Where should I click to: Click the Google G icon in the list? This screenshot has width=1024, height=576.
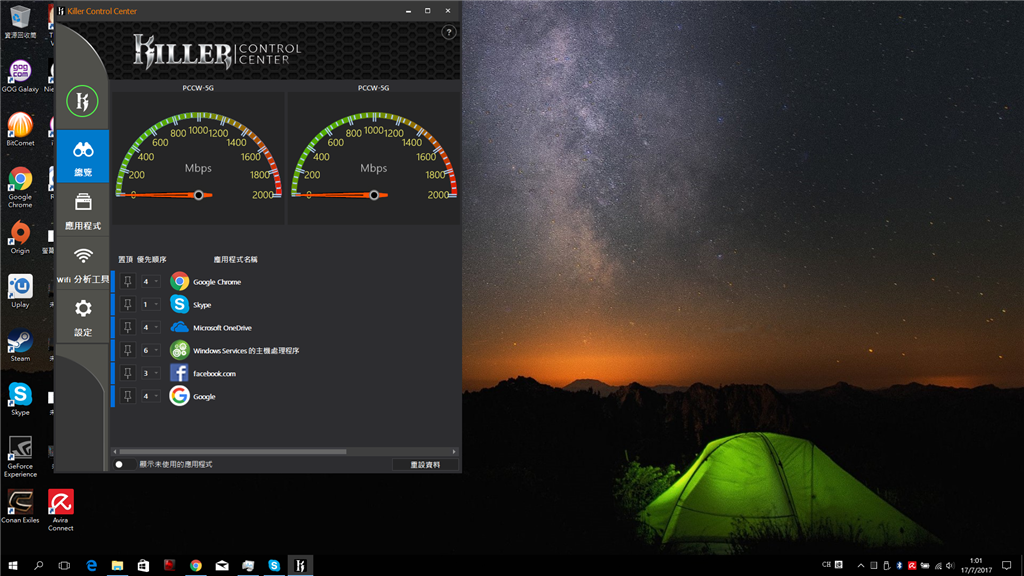pos(179,396)
